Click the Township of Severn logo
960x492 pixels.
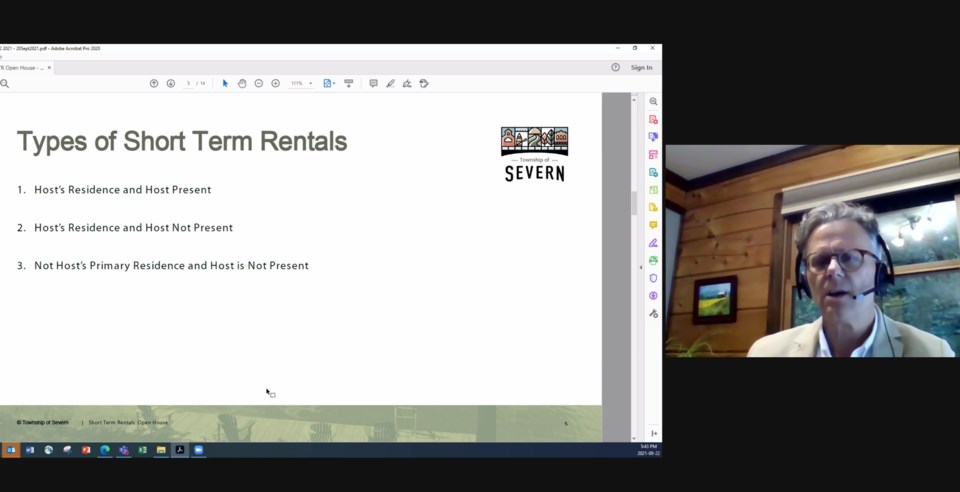534,154
